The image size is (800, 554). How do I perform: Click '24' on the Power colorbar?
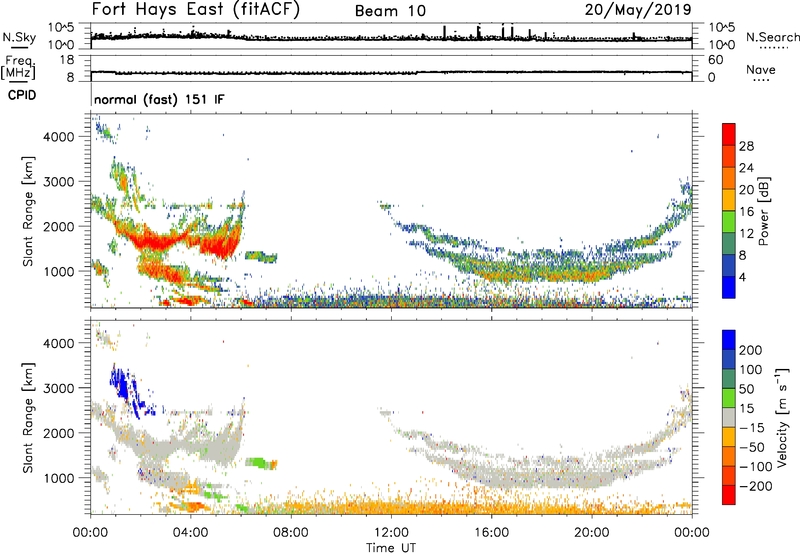(746, 168)
